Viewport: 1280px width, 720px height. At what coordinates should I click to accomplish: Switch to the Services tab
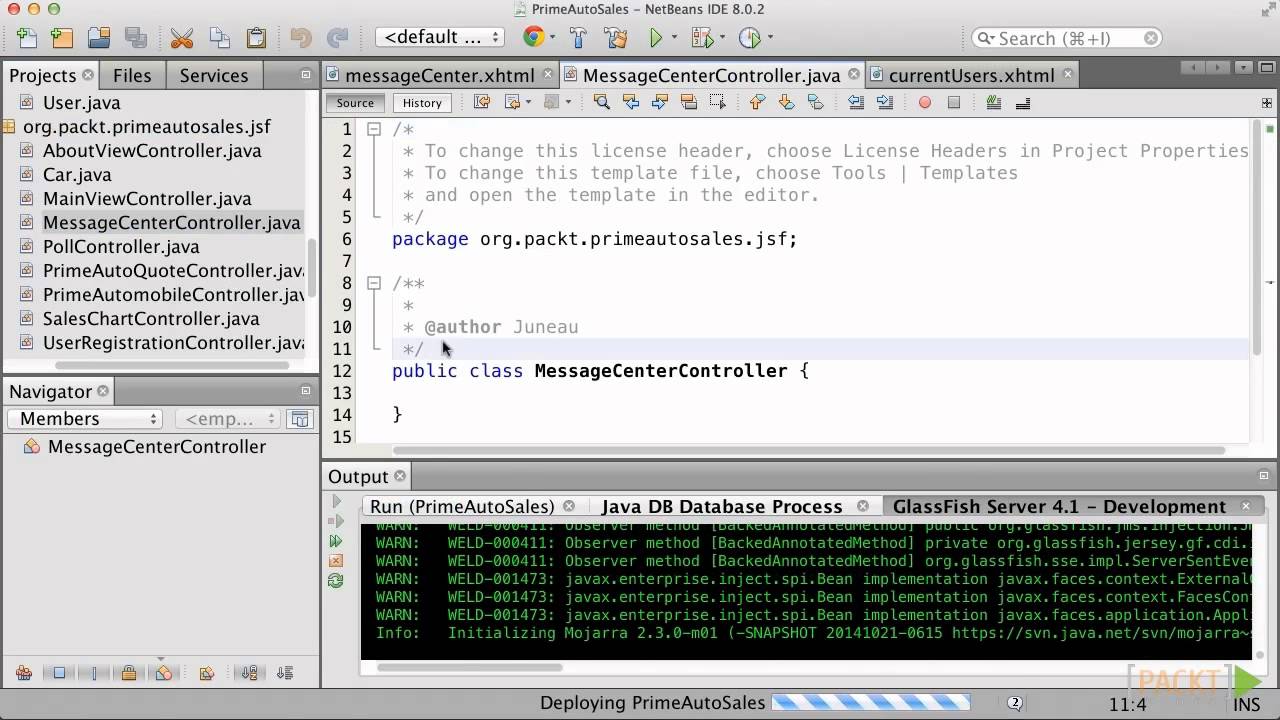coord(214,75)
